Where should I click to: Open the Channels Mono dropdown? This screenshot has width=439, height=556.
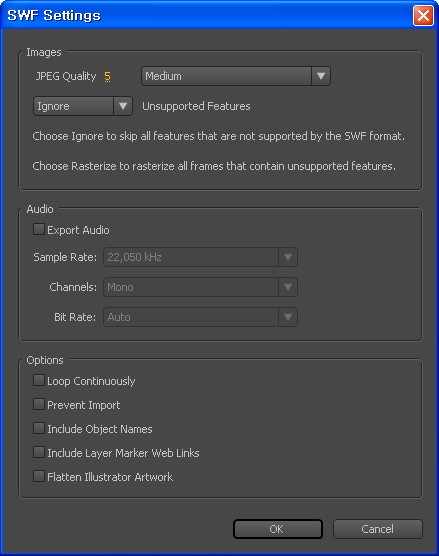[200, 287]
